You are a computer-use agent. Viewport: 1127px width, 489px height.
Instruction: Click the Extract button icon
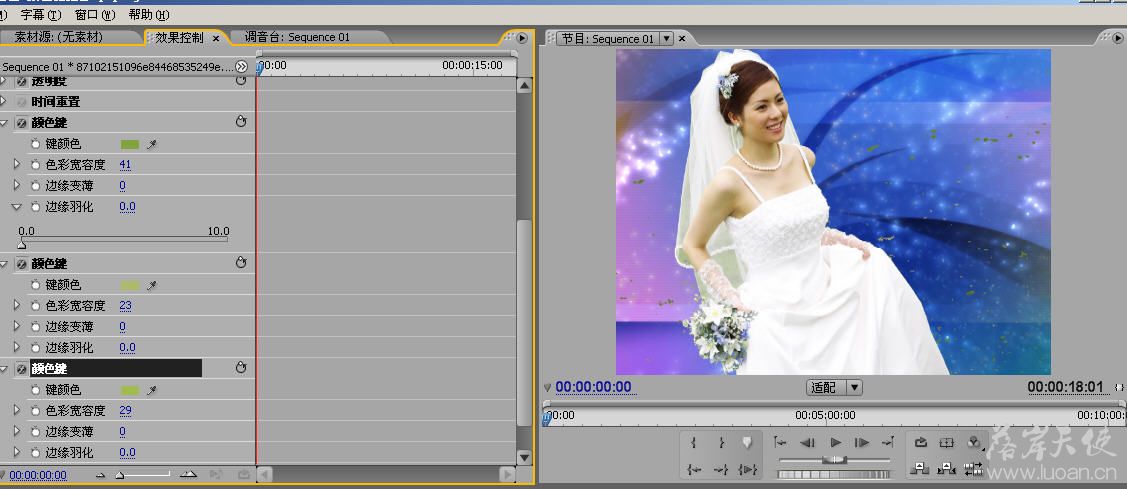(947, 469)
